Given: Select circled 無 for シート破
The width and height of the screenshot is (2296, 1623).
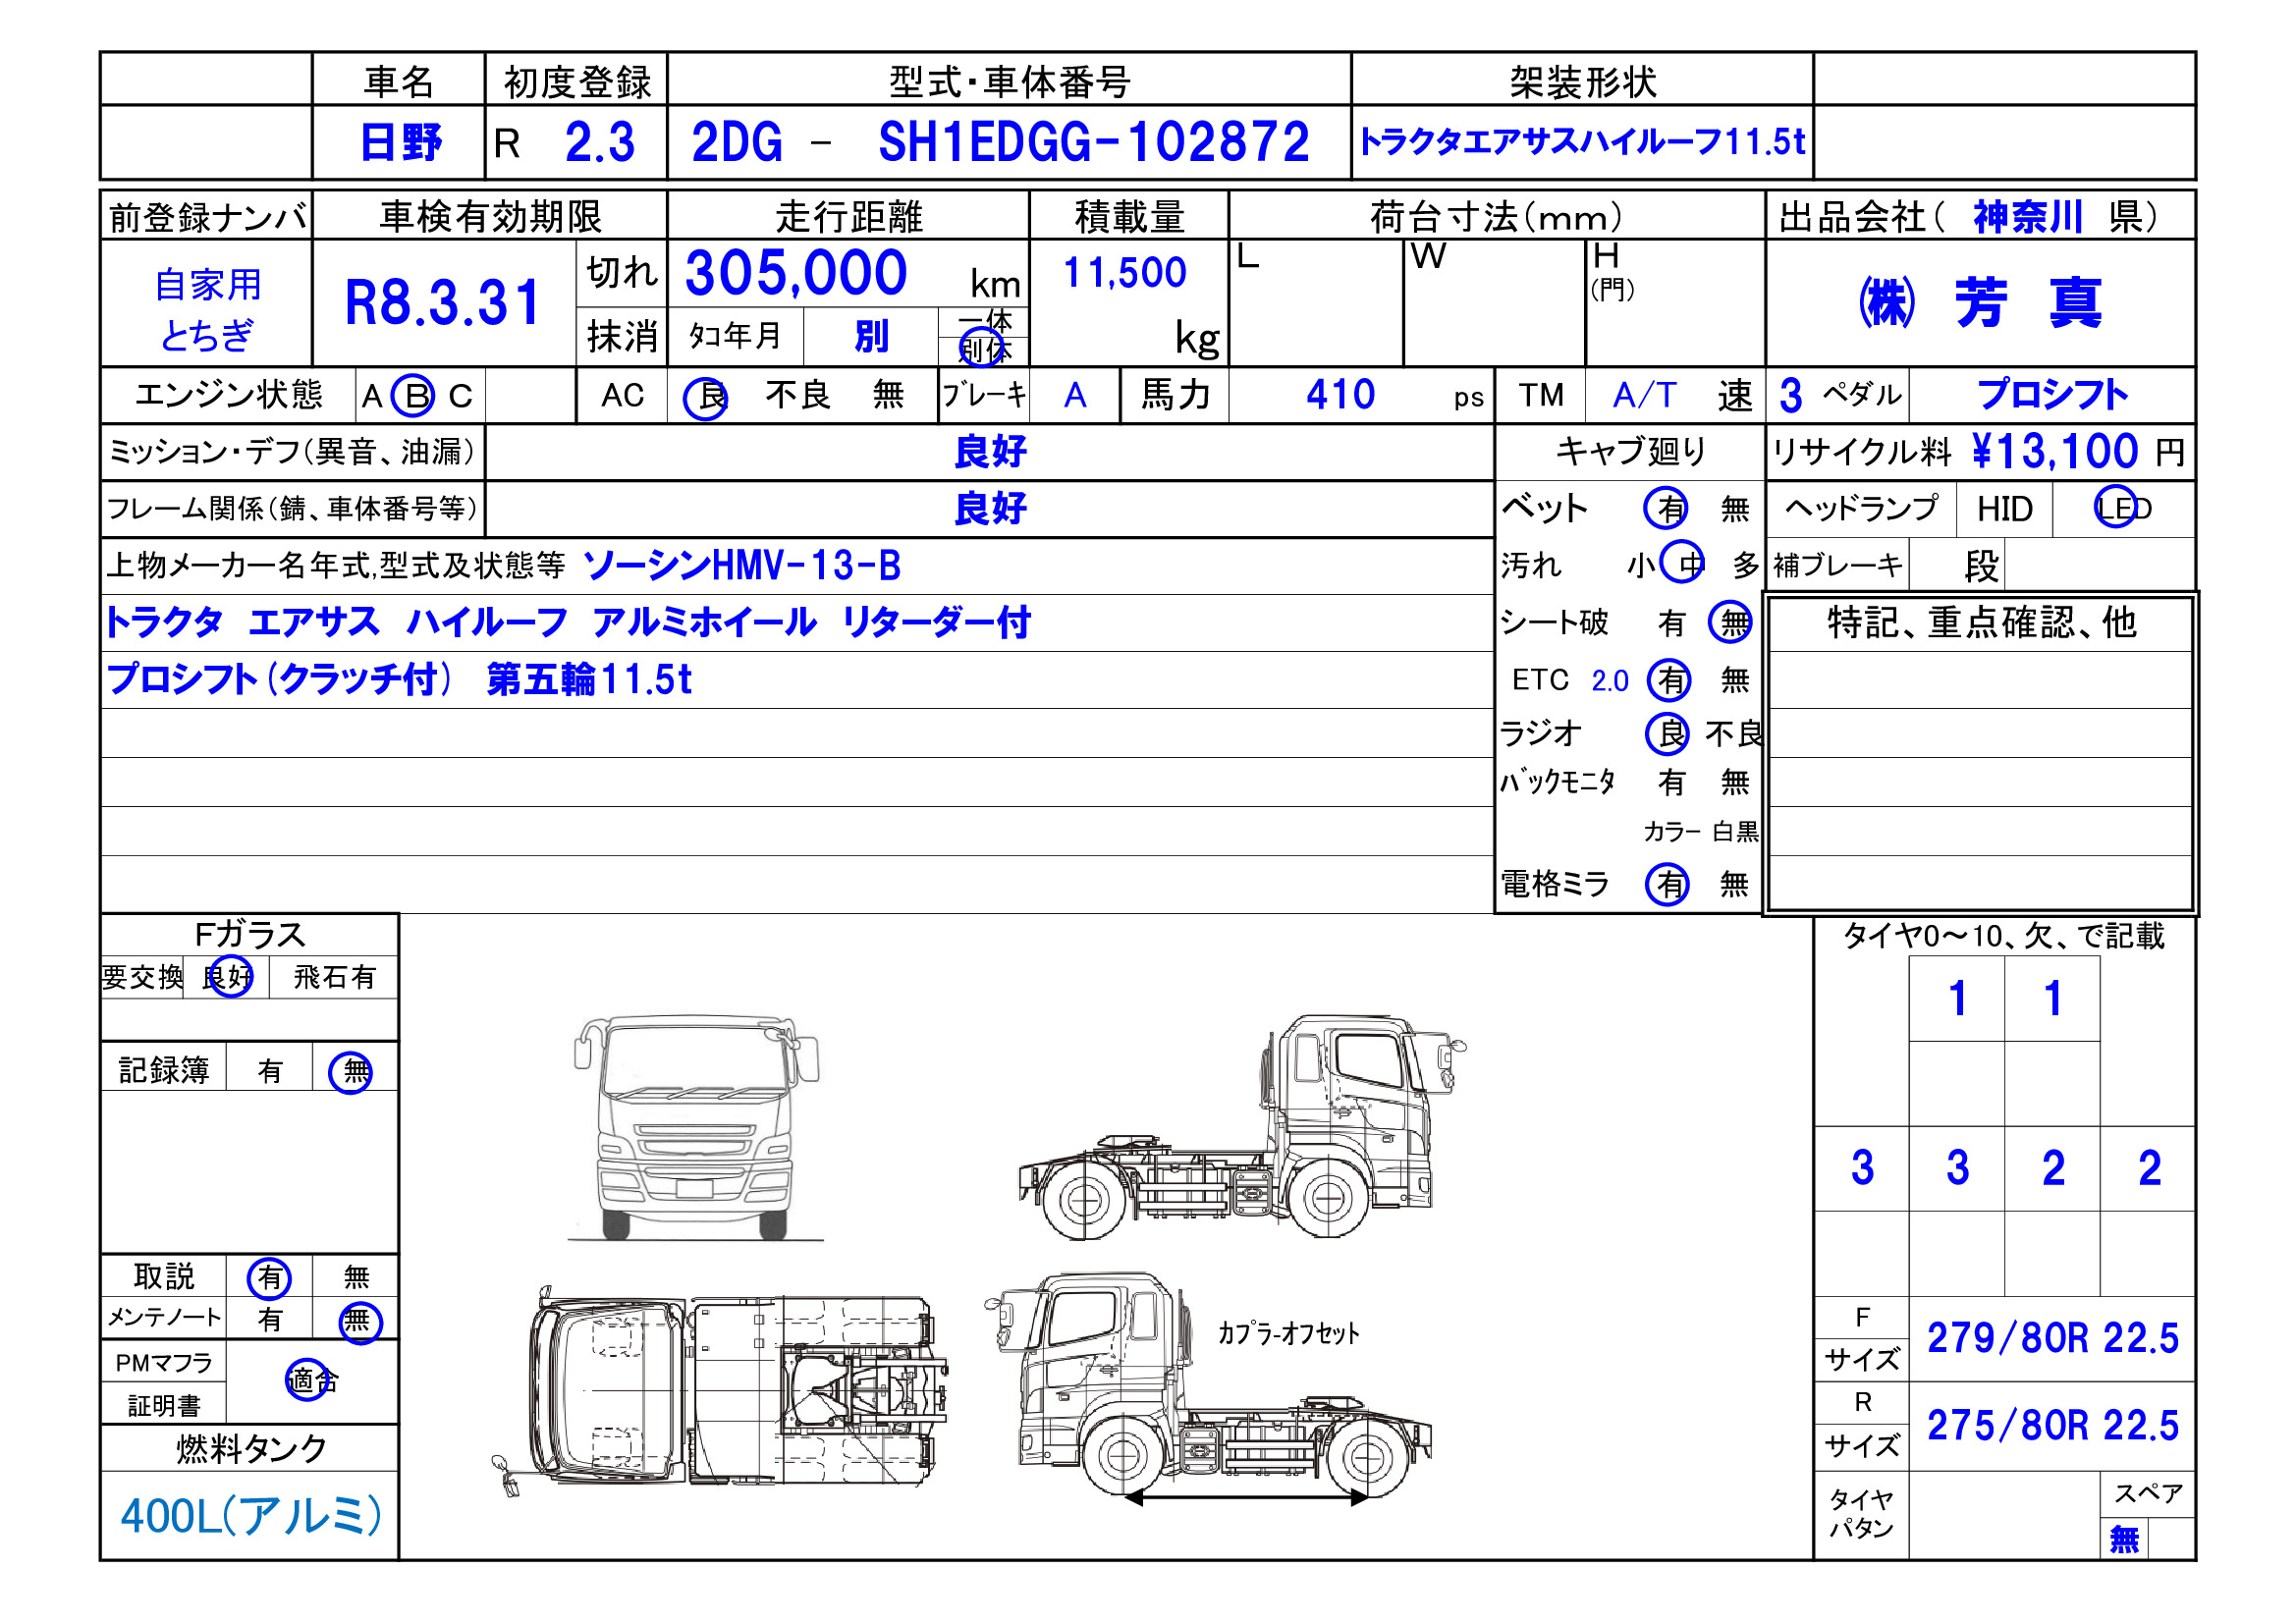Looking at the screenshot, I should [1730, 622].
